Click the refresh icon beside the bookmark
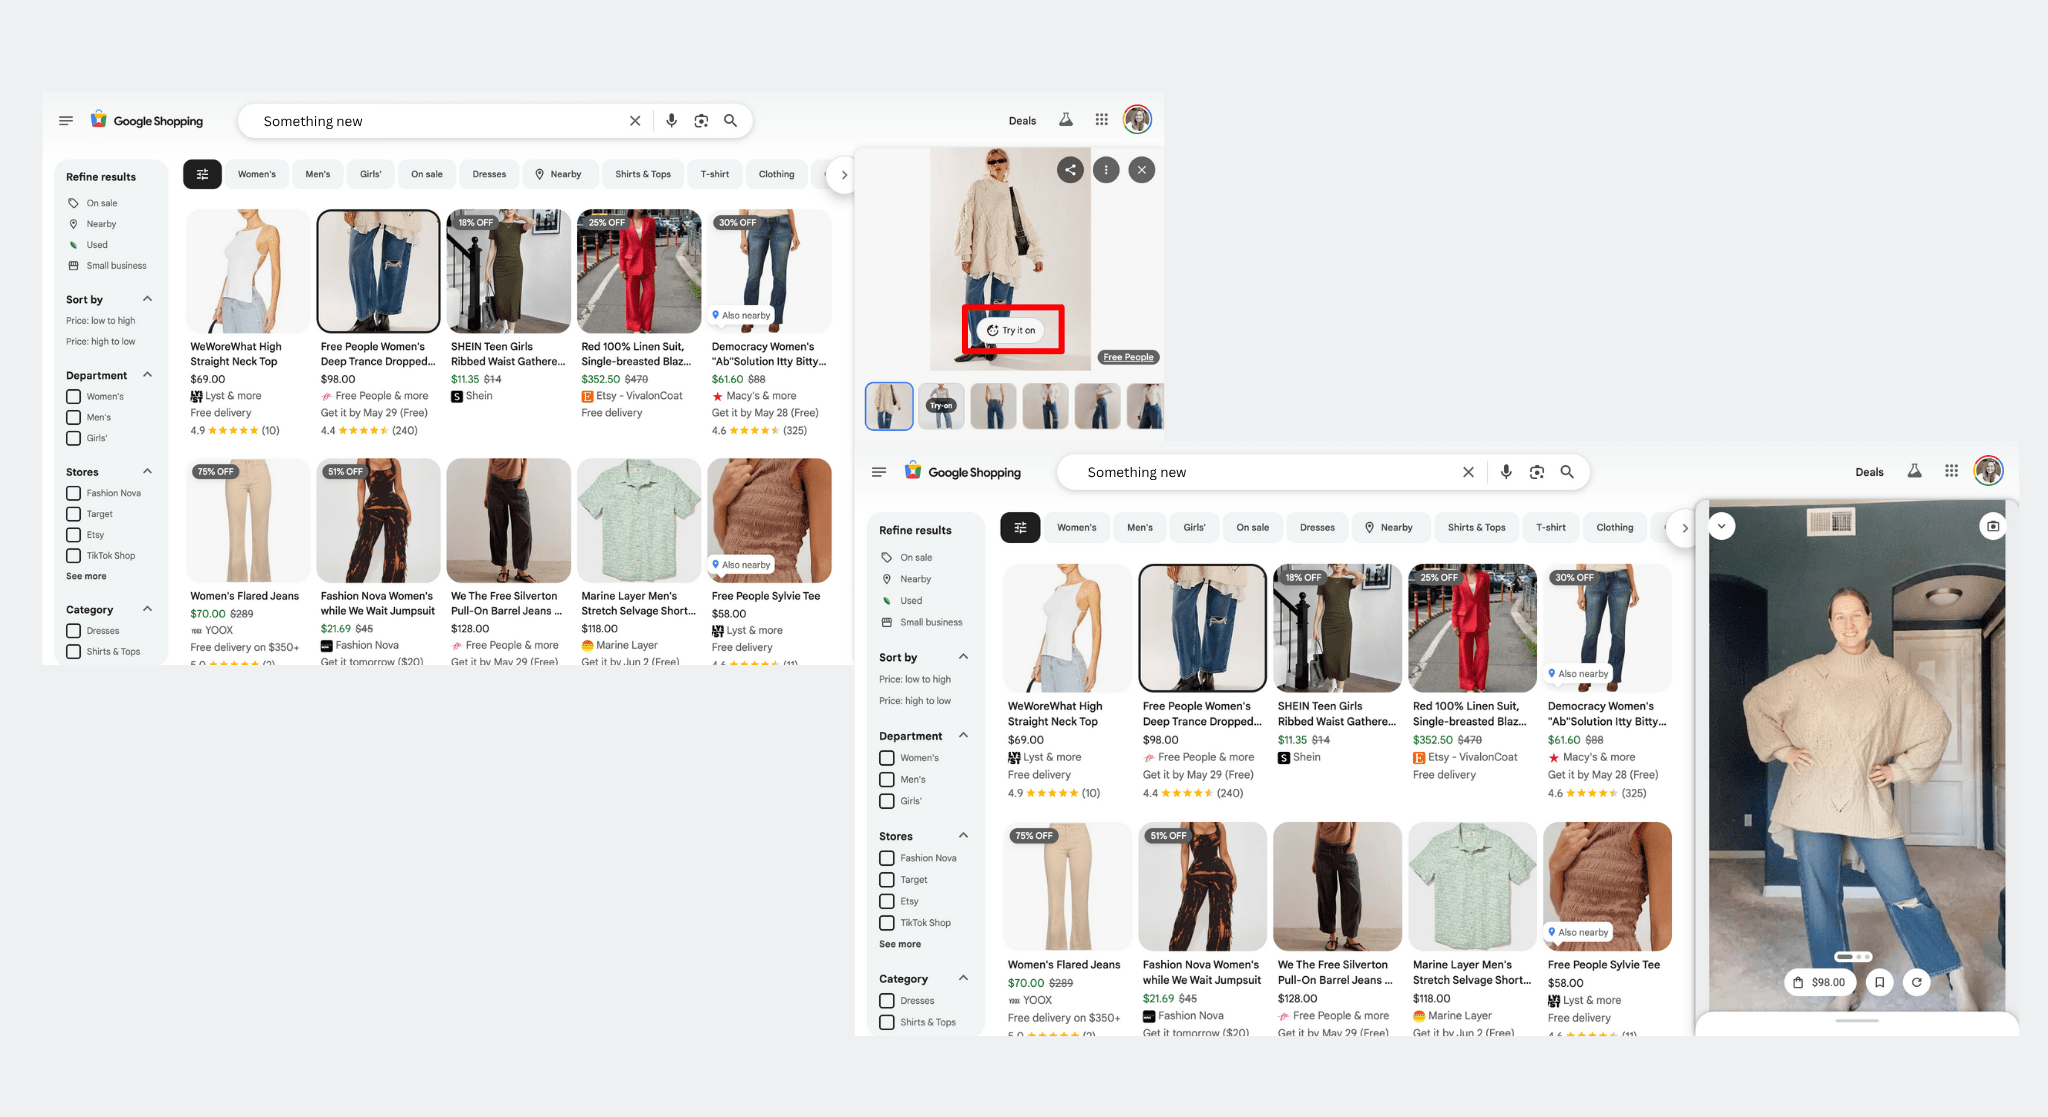This screenshot has width=2048, height=1117. pyautogui.click(x=1916, y=982)
